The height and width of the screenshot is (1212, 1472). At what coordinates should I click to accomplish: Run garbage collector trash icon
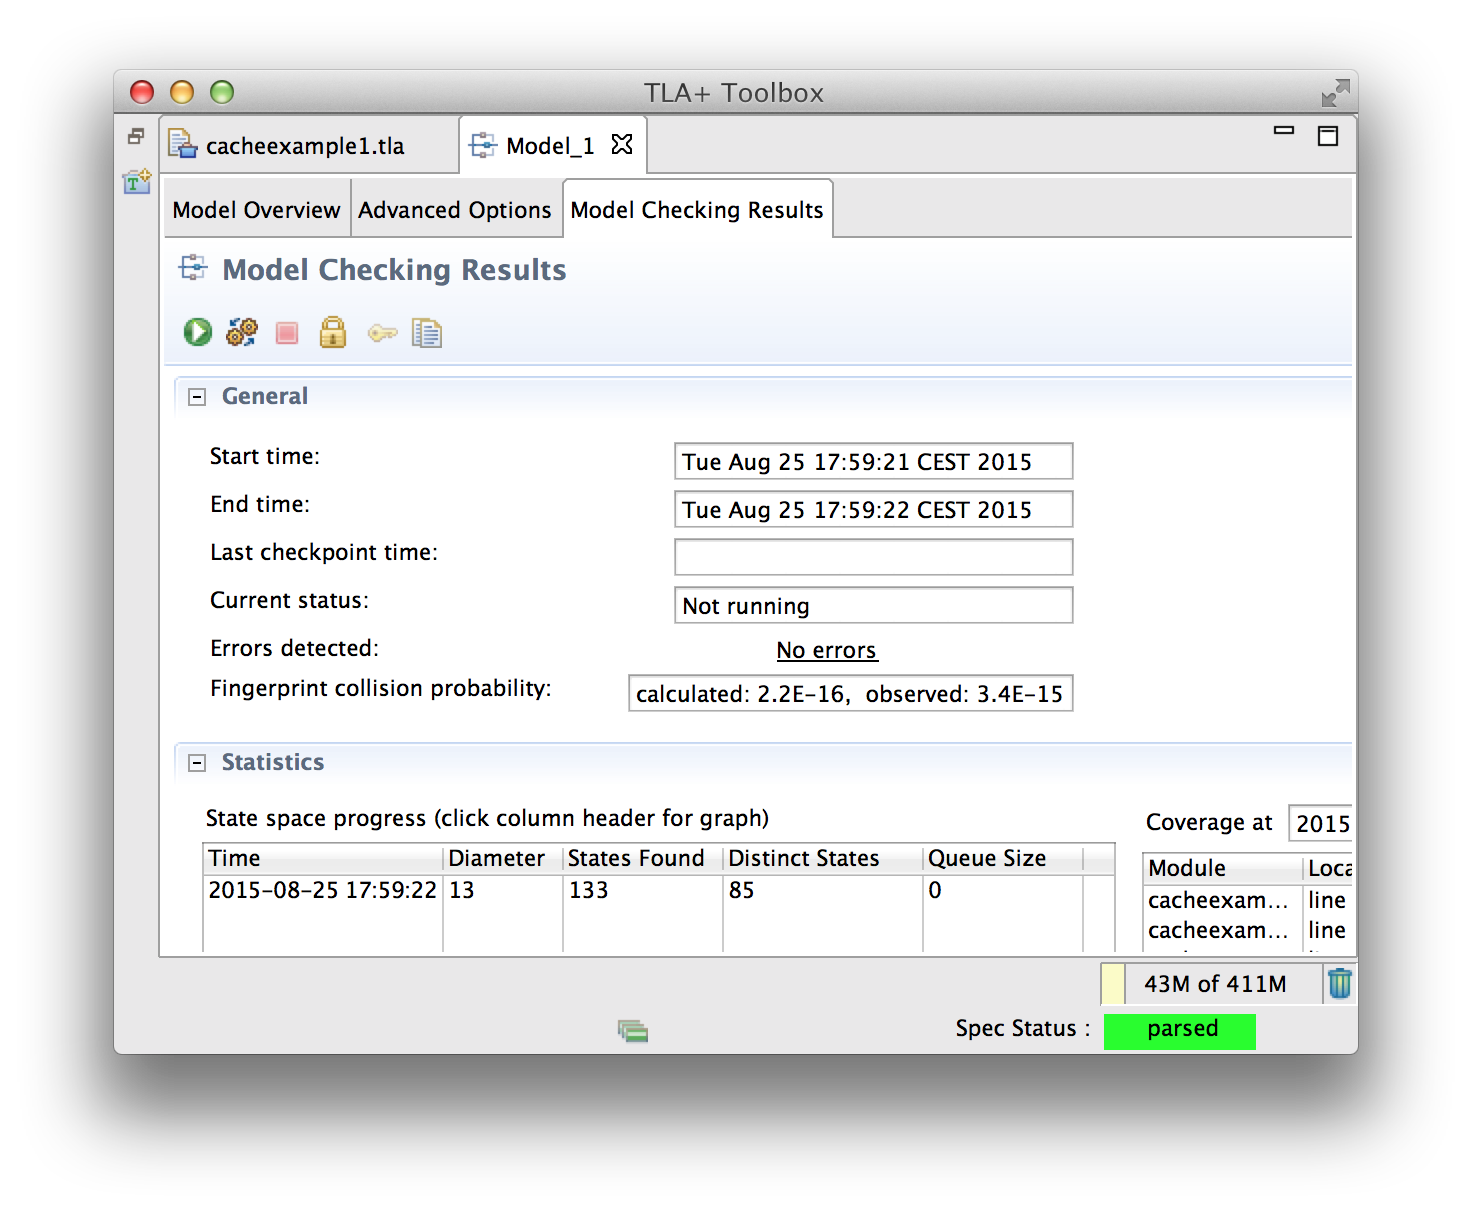pos(1339,984)
